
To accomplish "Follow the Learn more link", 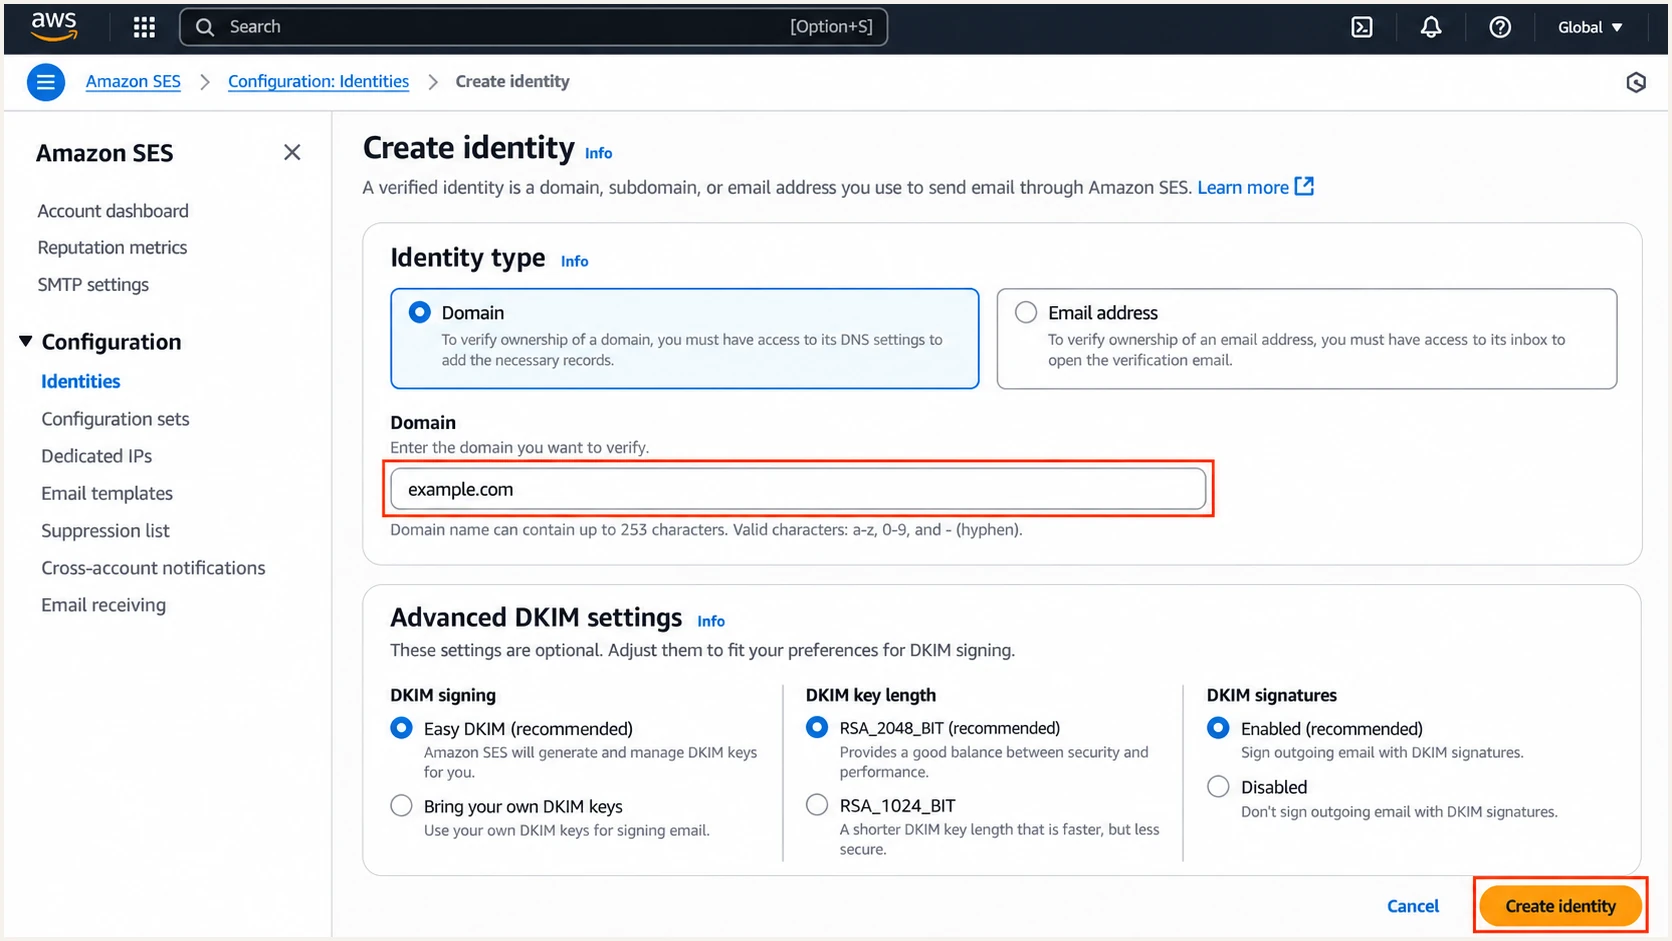I will point(1242,187).
